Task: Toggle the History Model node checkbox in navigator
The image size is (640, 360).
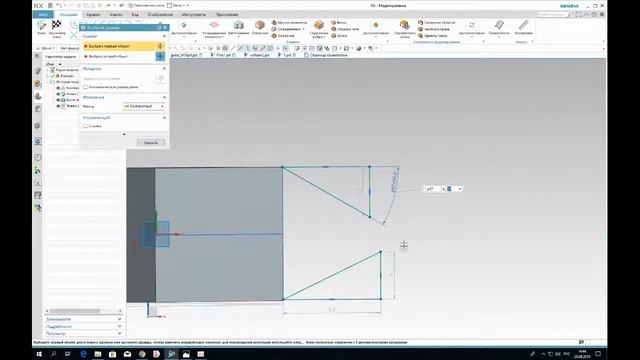Action: coord(53,82)
